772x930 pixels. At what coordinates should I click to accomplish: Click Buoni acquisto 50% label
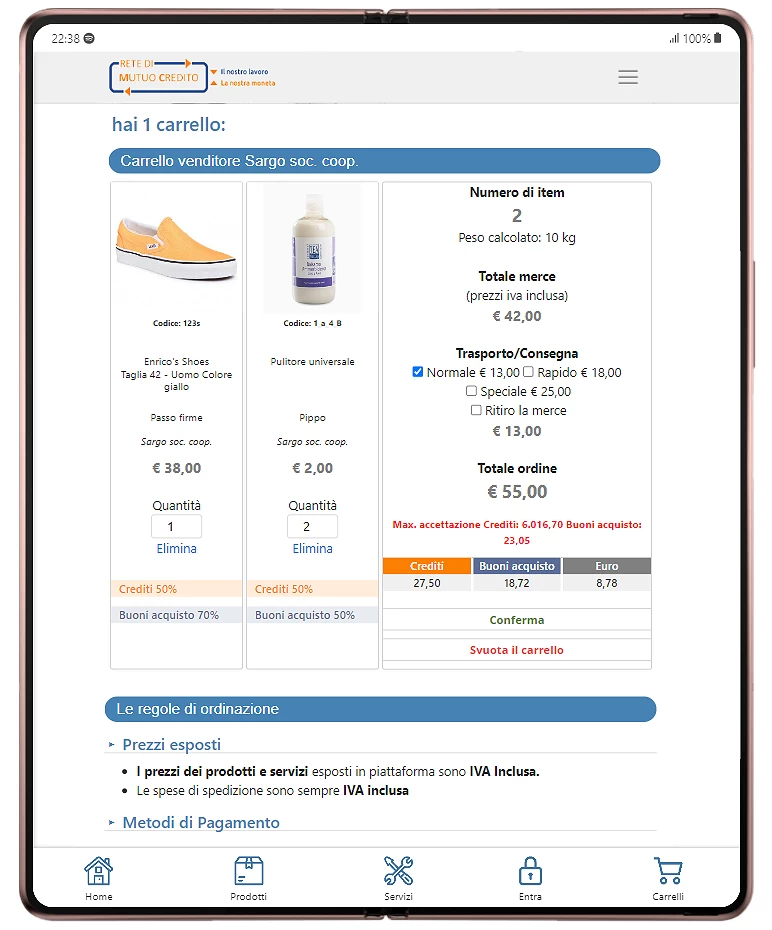[312, 615]
